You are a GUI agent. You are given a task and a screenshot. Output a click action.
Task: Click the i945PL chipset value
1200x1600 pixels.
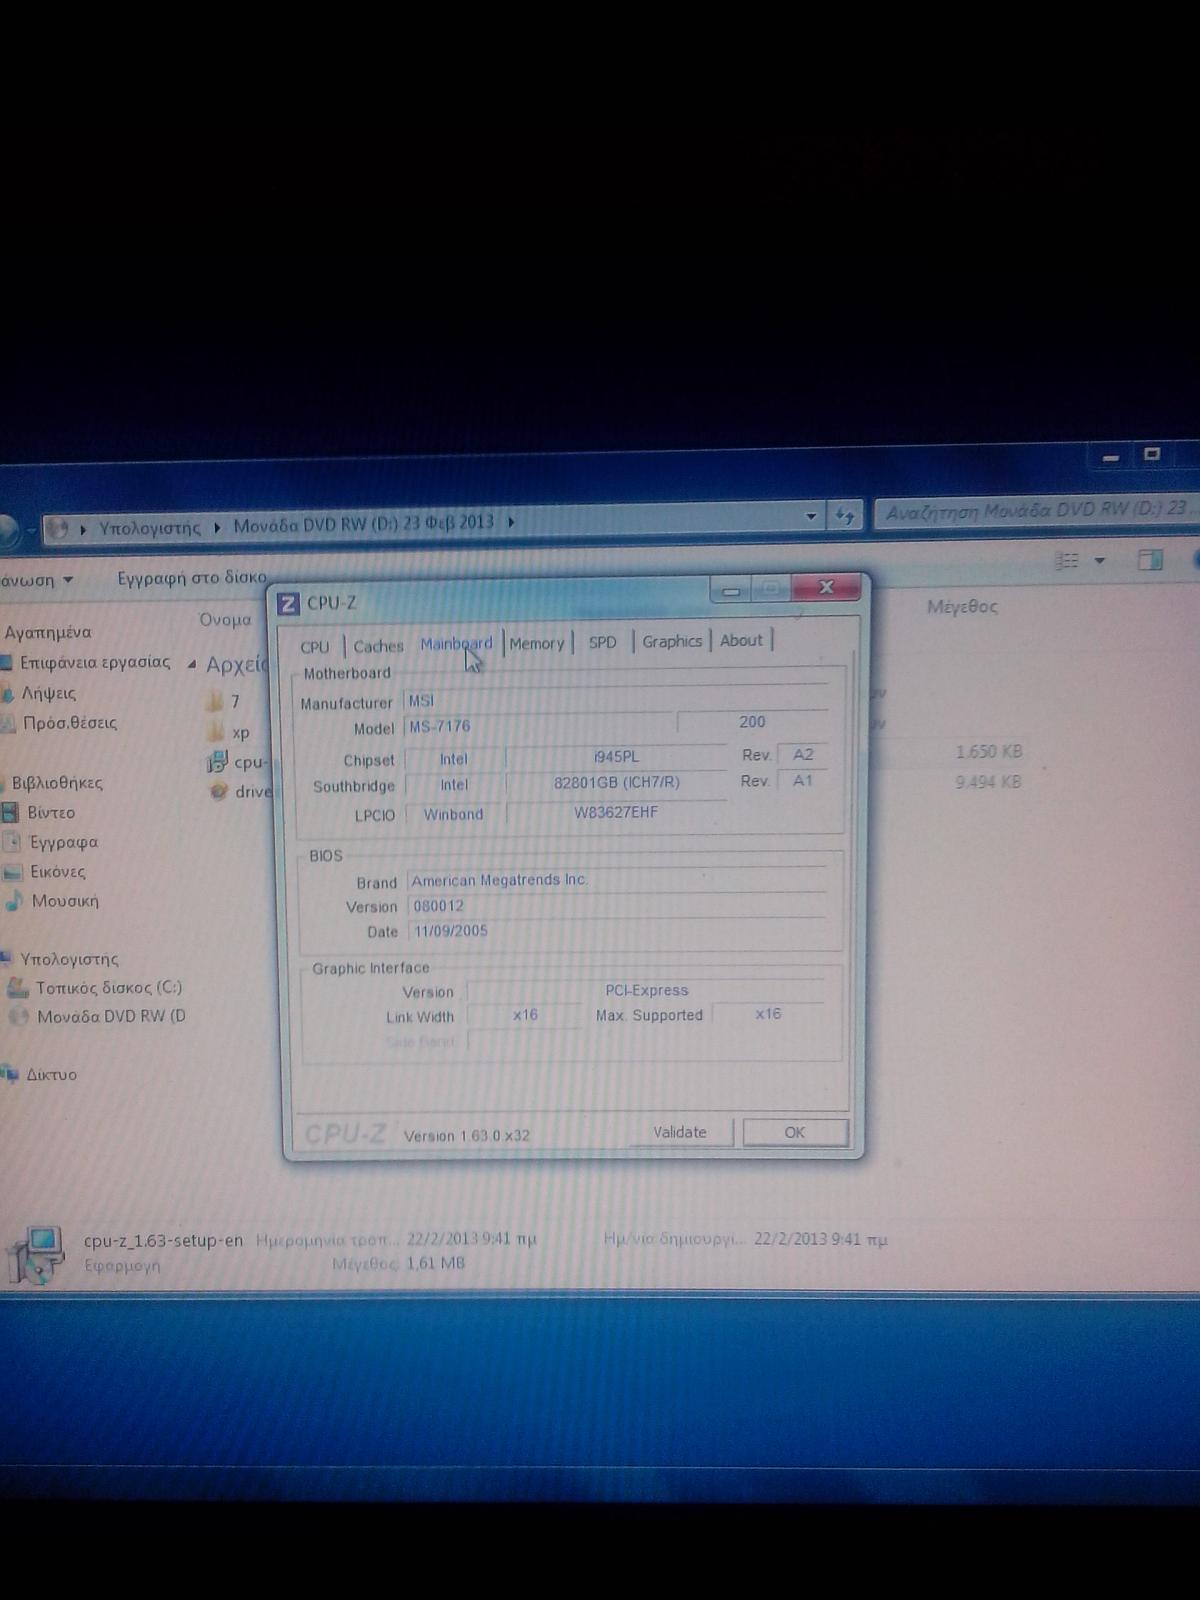[616, 757]
